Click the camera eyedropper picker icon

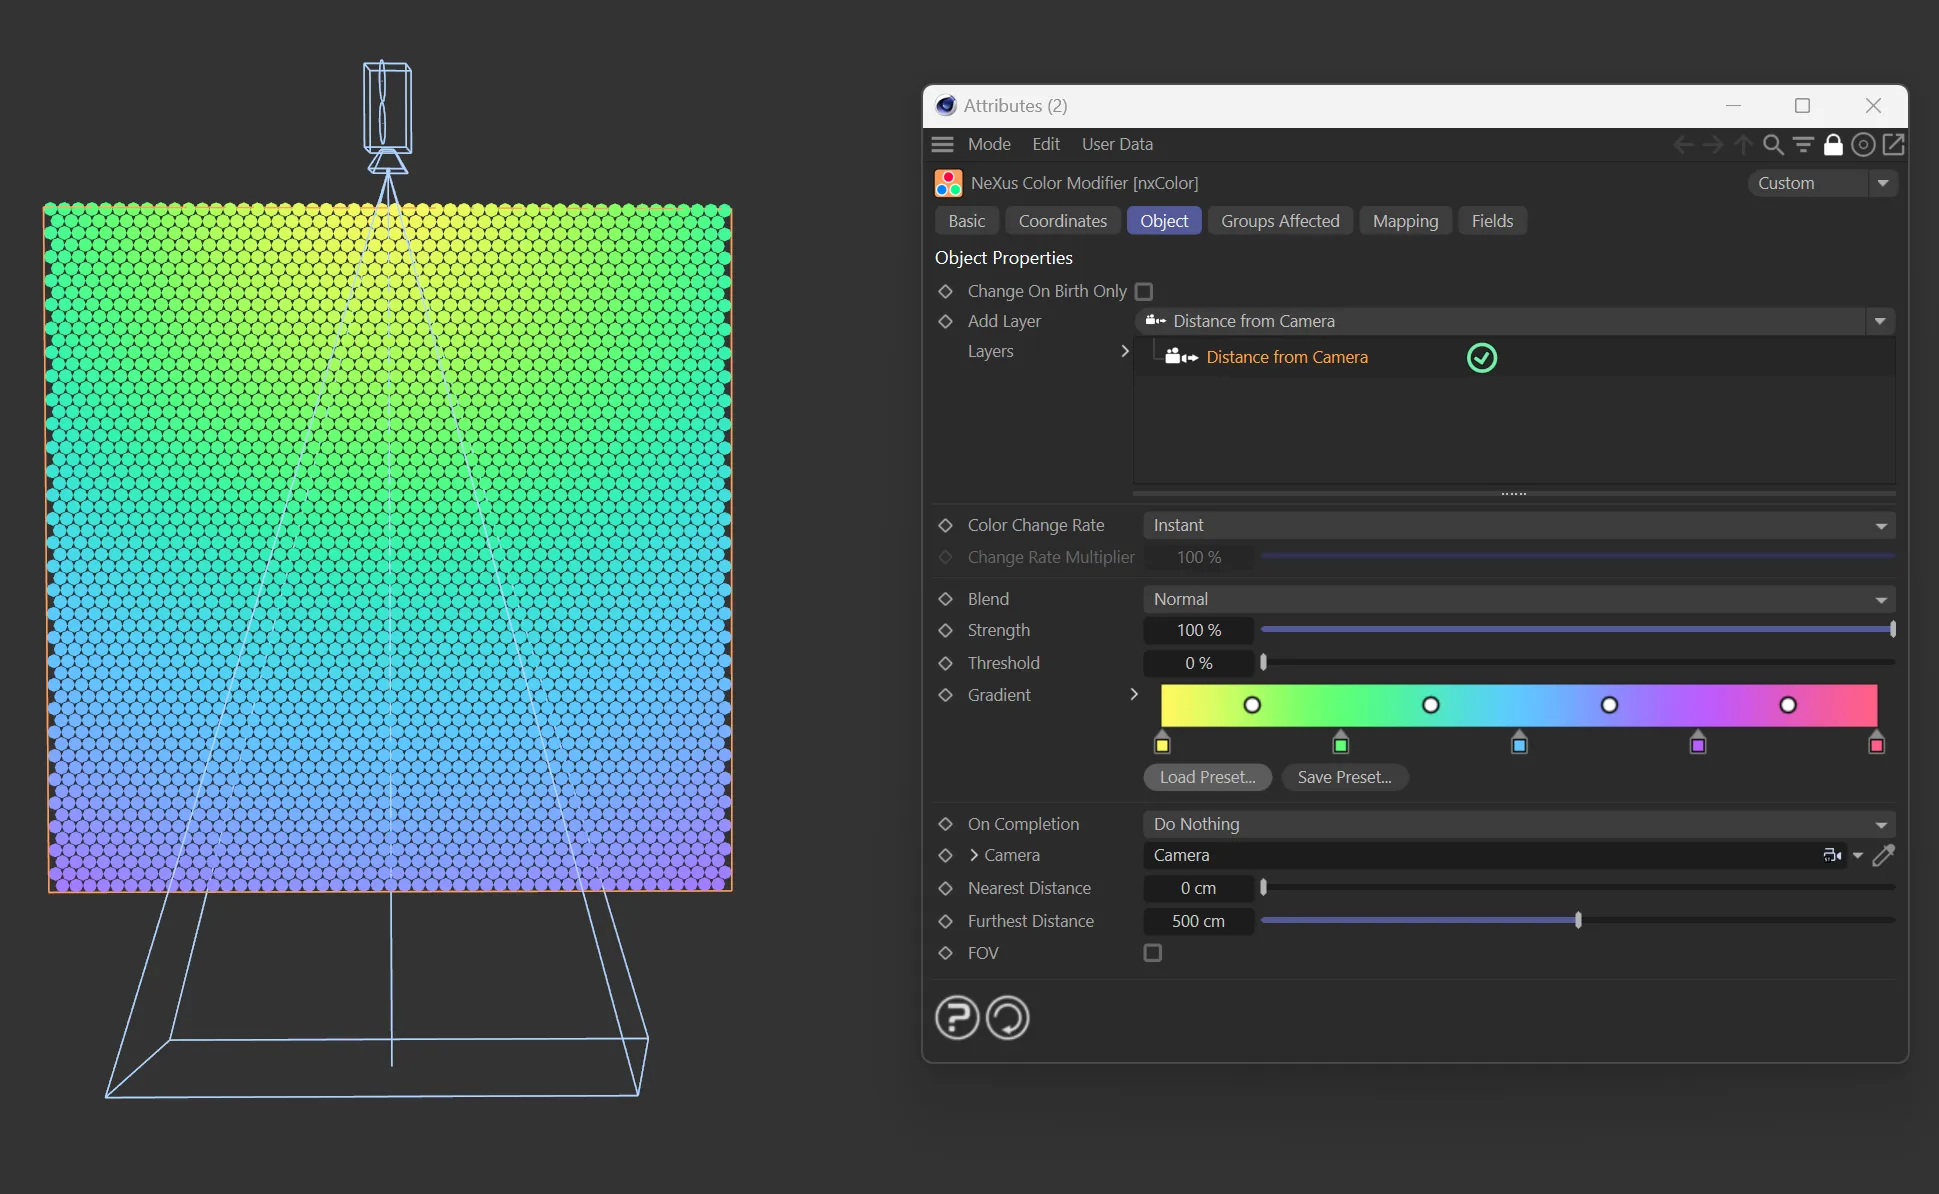[1884, 855]
